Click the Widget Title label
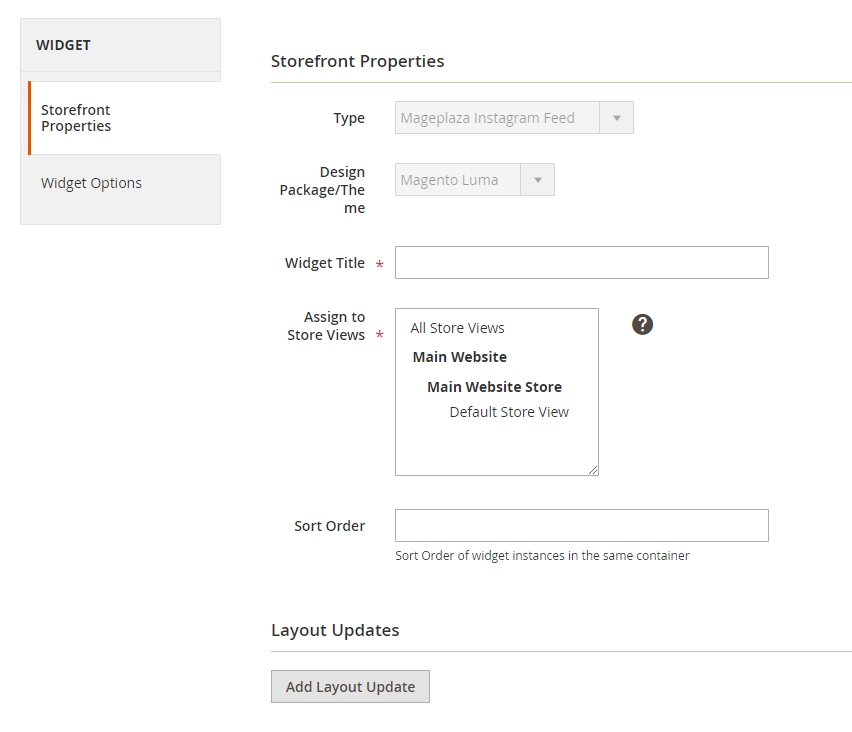The height and width of the screenshot is (732, 852). [325, 263]
